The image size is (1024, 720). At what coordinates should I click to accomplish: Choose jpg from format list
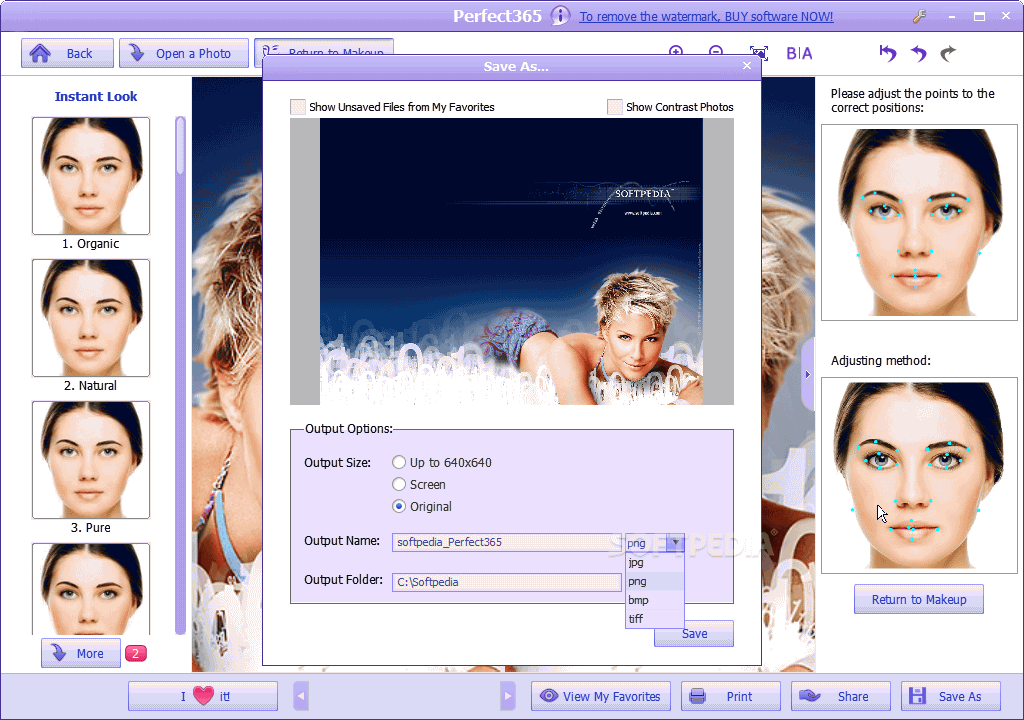pos(654,563)
